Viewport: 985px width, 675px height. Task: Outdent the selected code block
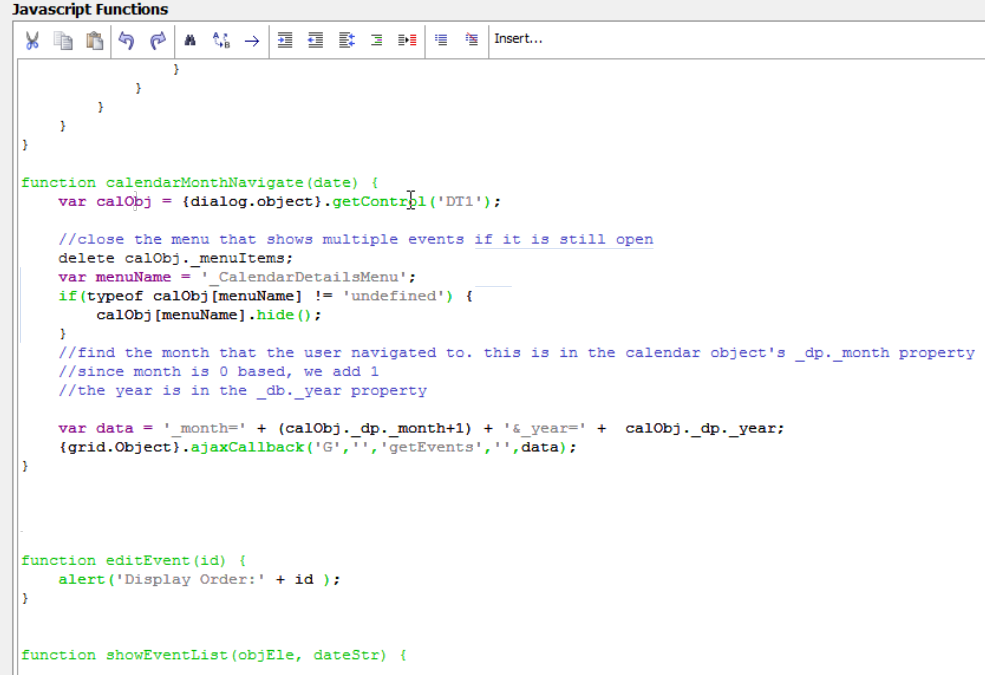pyautogui.click(x=315, y=41)
